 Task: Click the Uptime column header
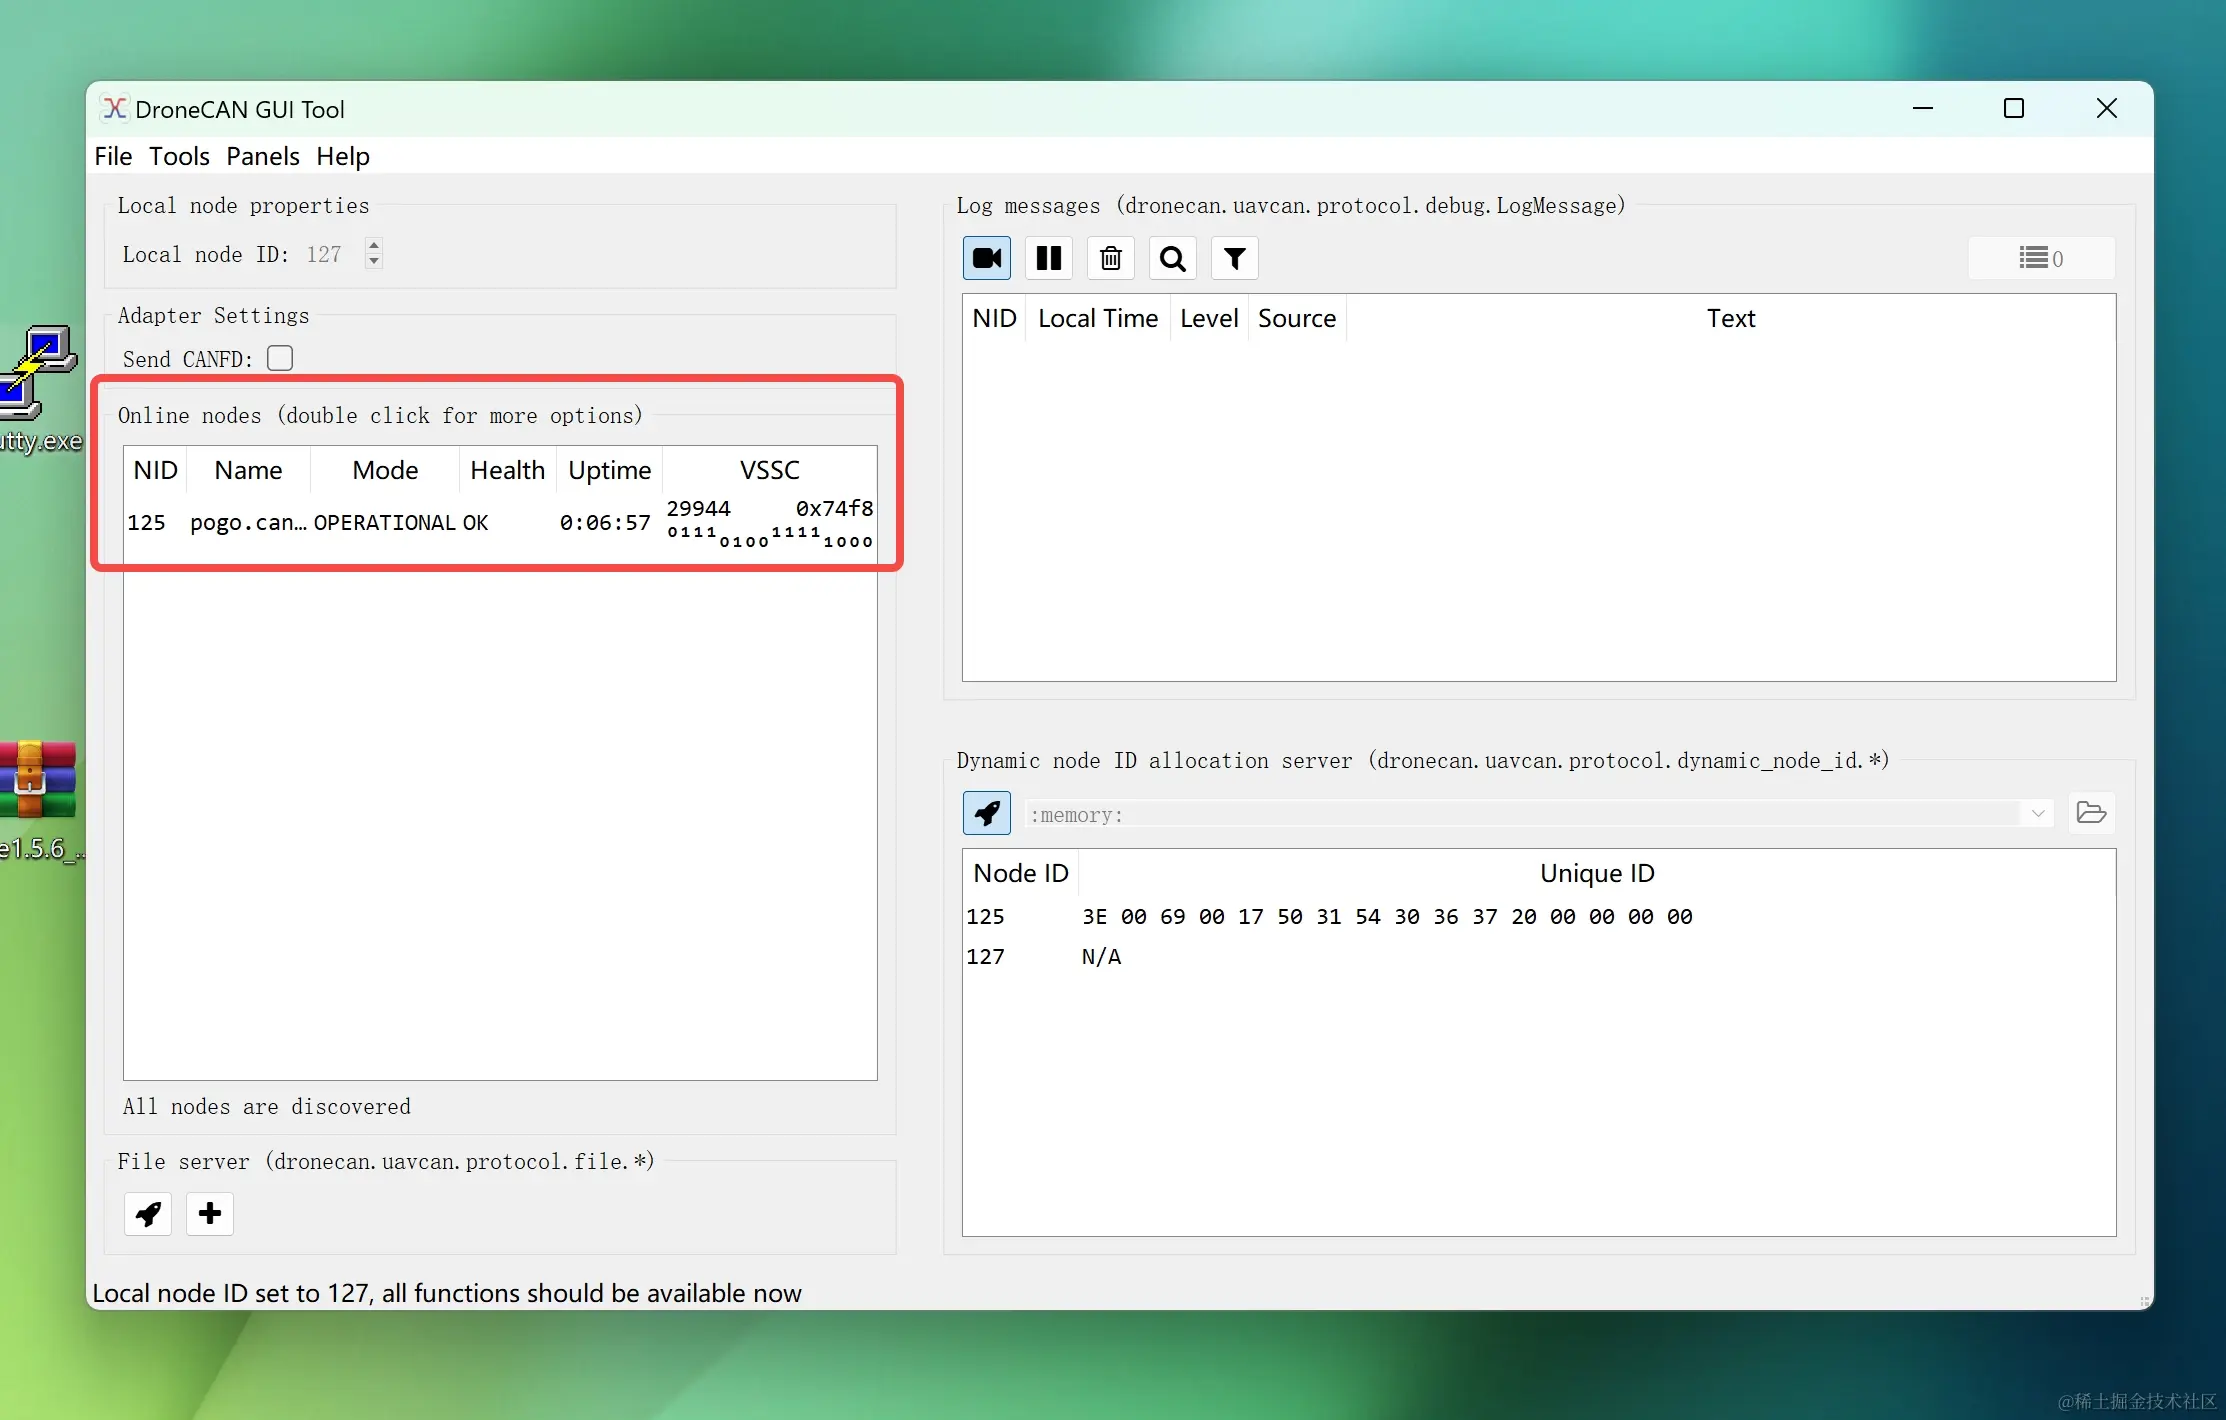(x=609, y=470)
